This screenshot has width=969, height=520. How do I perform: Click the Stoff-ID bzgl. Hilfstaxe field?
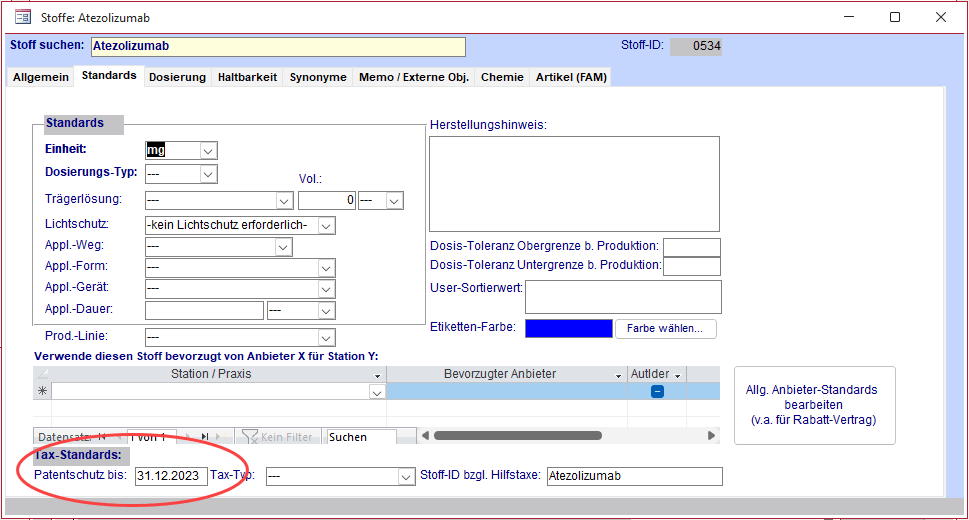pos(634,476)
